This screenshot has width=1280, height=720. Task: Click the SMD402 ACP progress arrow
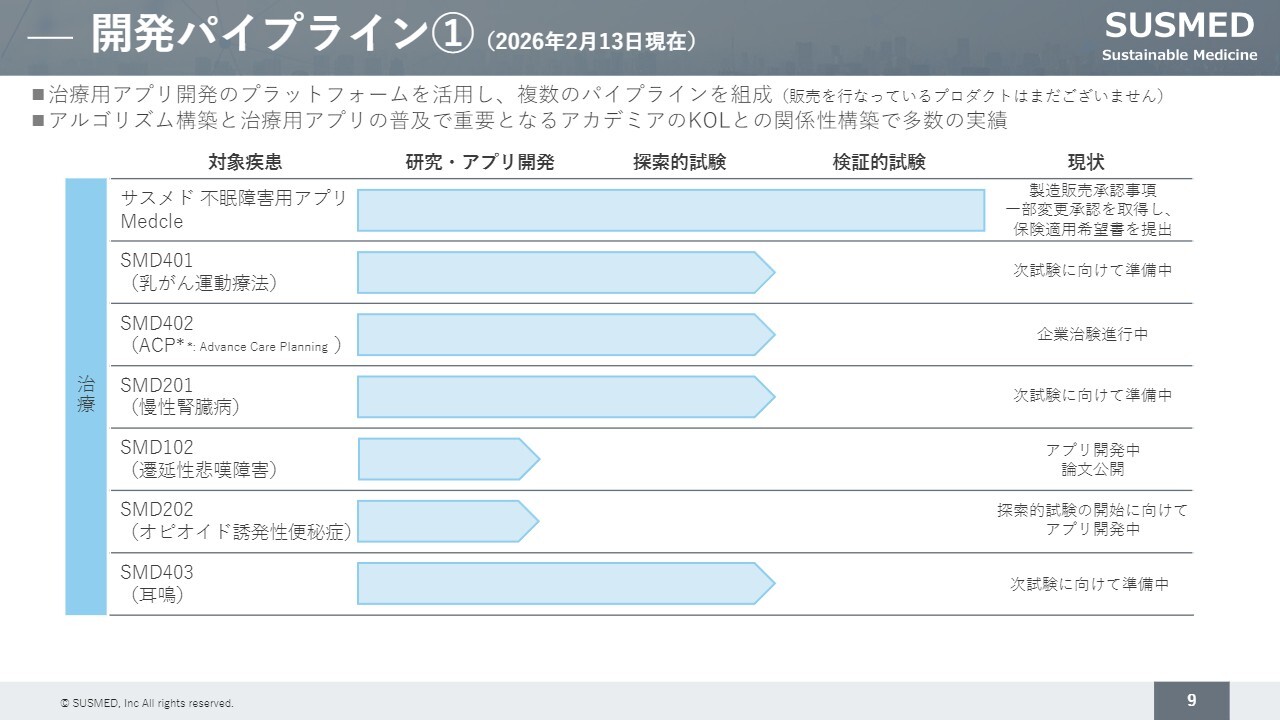tap(565, 335)
